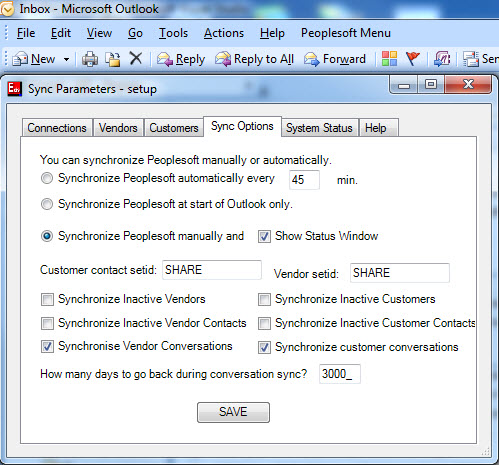Click the purple Outlook add-in toolbar icon

[442, 59]
